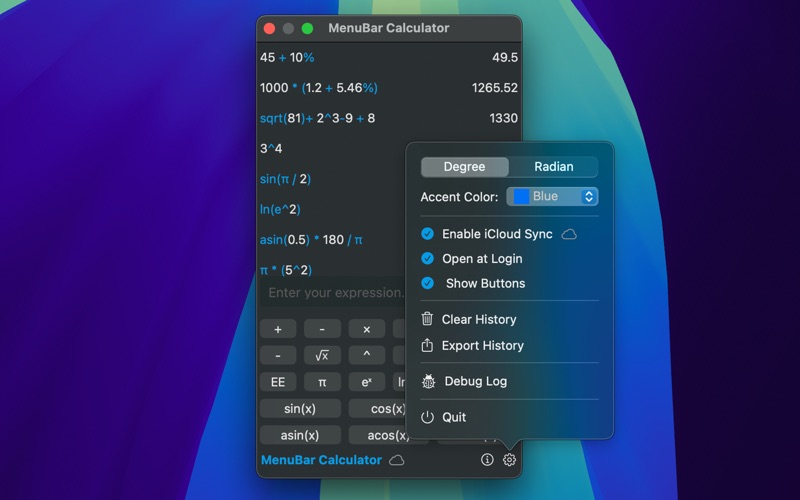Click the result value 1330

tap(504, 118)
